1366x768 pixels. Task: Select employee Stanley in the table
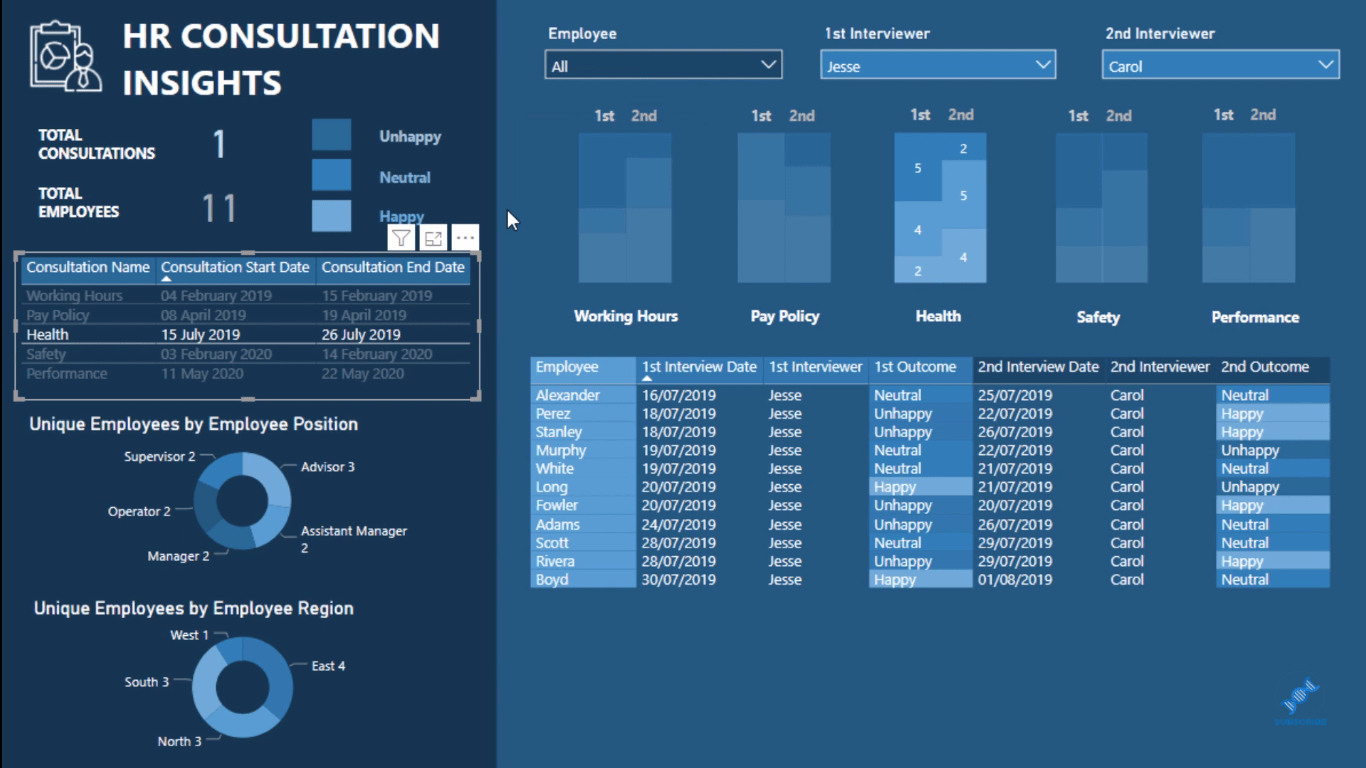pyautogui.click(x=583, y=432)
